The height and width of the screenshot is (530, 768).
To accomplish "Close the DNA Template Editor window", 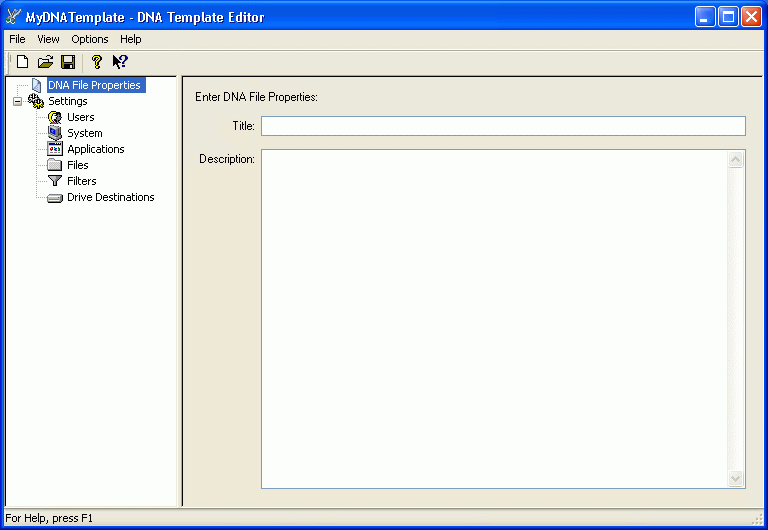I will click(751, 17).
